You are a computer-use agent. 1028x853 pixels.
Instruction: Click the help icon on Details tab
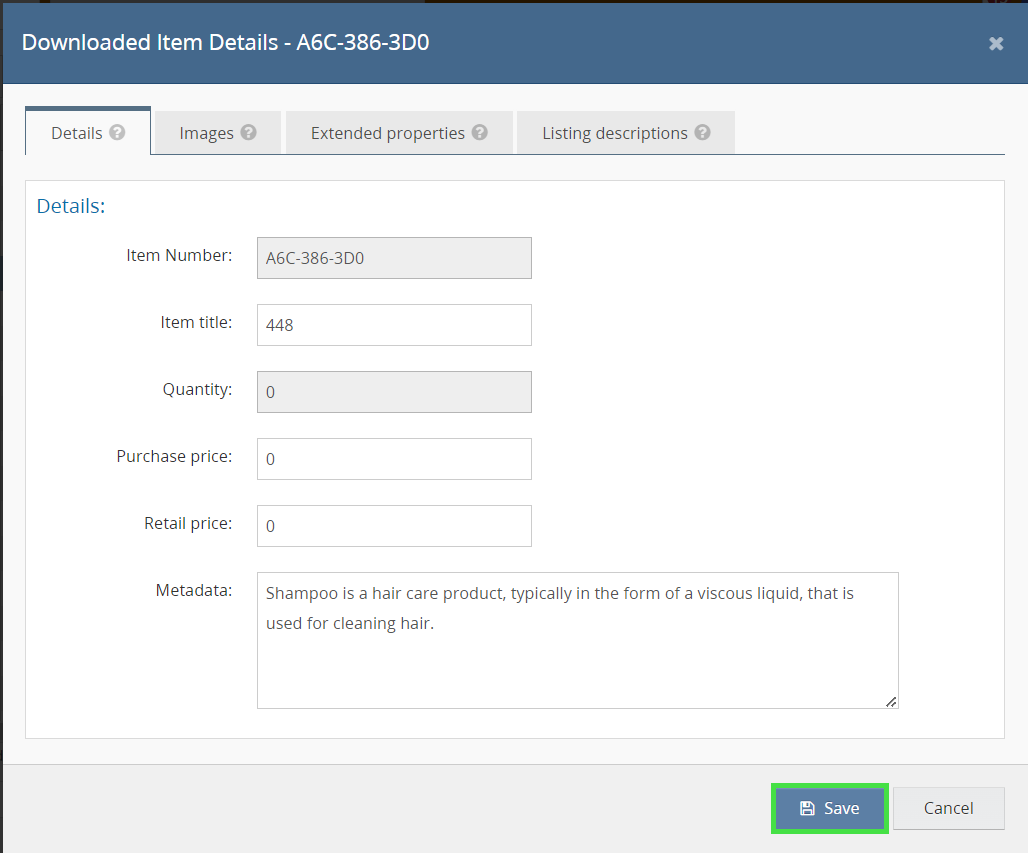117,132
